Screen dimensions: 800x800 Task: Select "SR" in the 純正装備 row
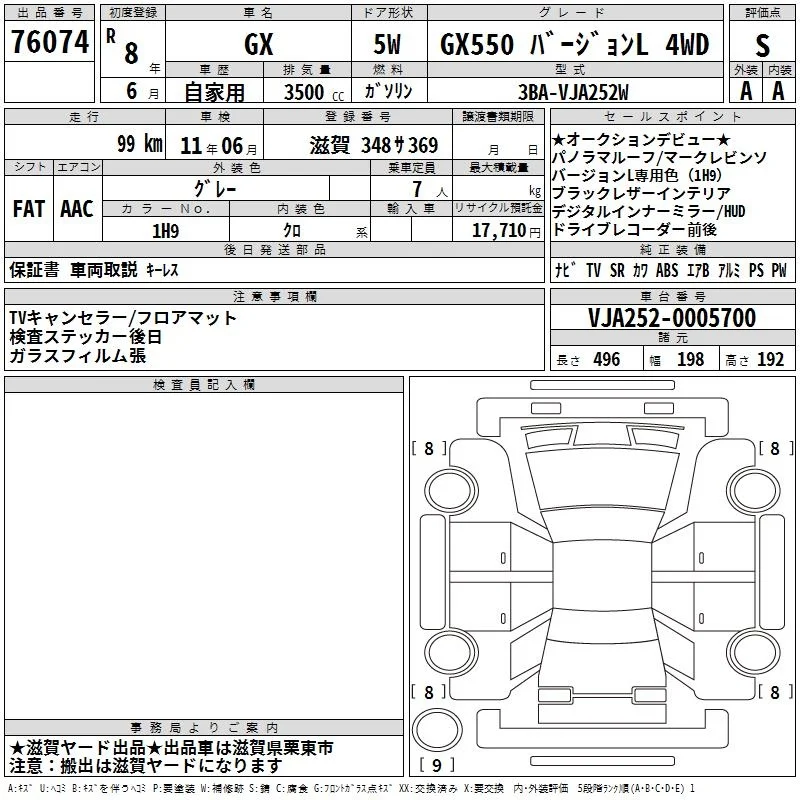coord(617,270)
